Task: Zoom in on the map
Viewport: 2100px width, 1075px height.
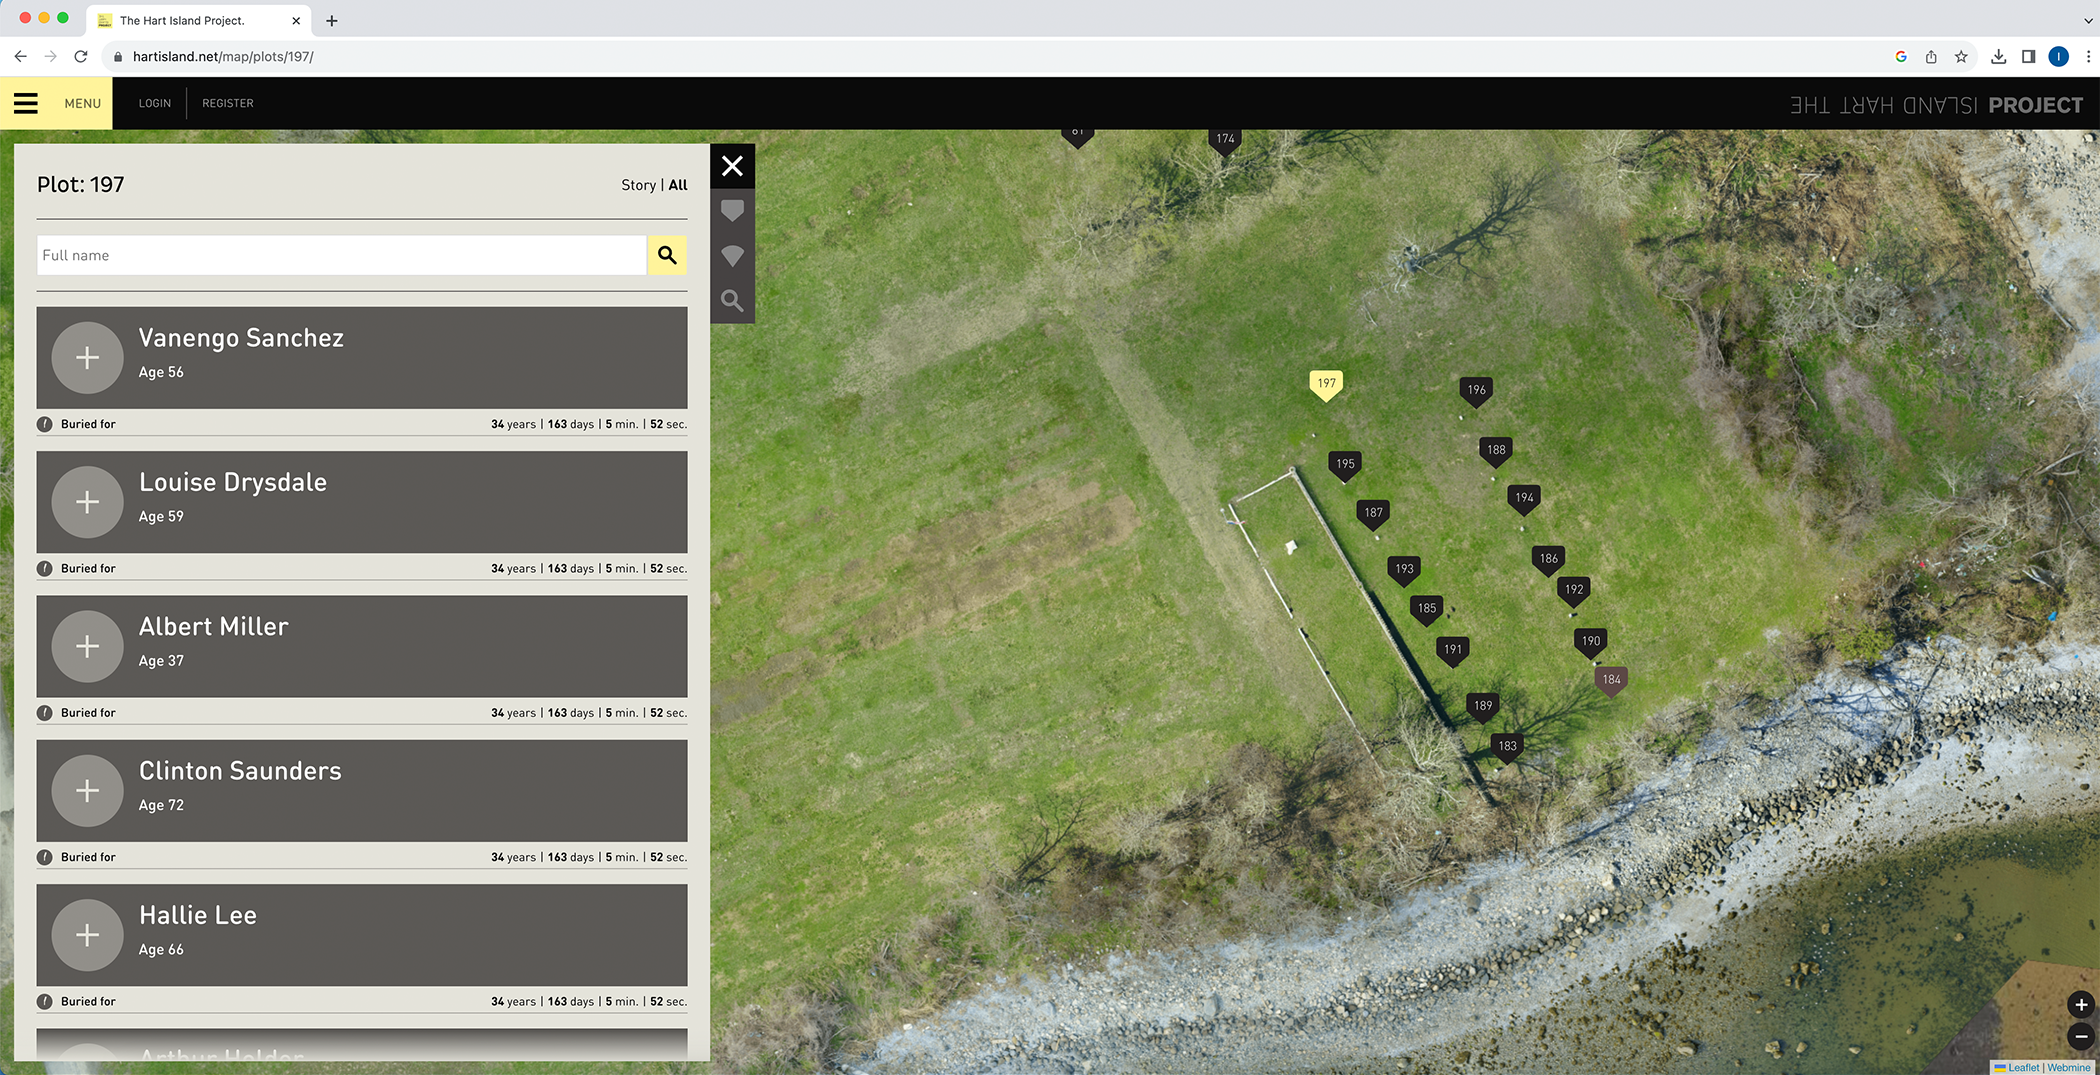Action: tap(2080, 1004)
